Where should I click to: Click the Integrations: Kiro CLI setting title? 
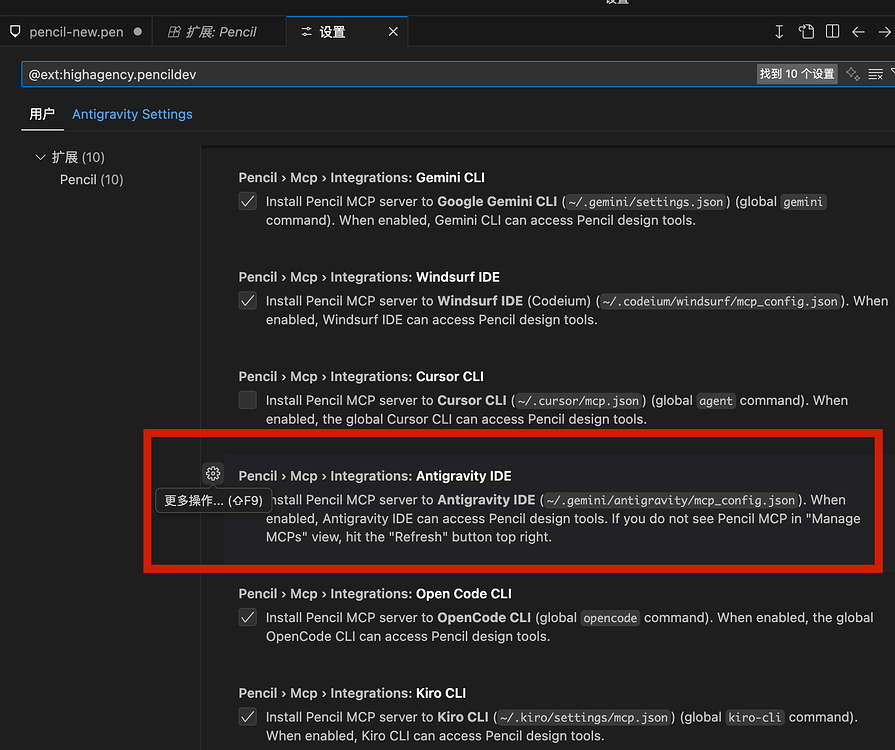[x=352, y=693]
